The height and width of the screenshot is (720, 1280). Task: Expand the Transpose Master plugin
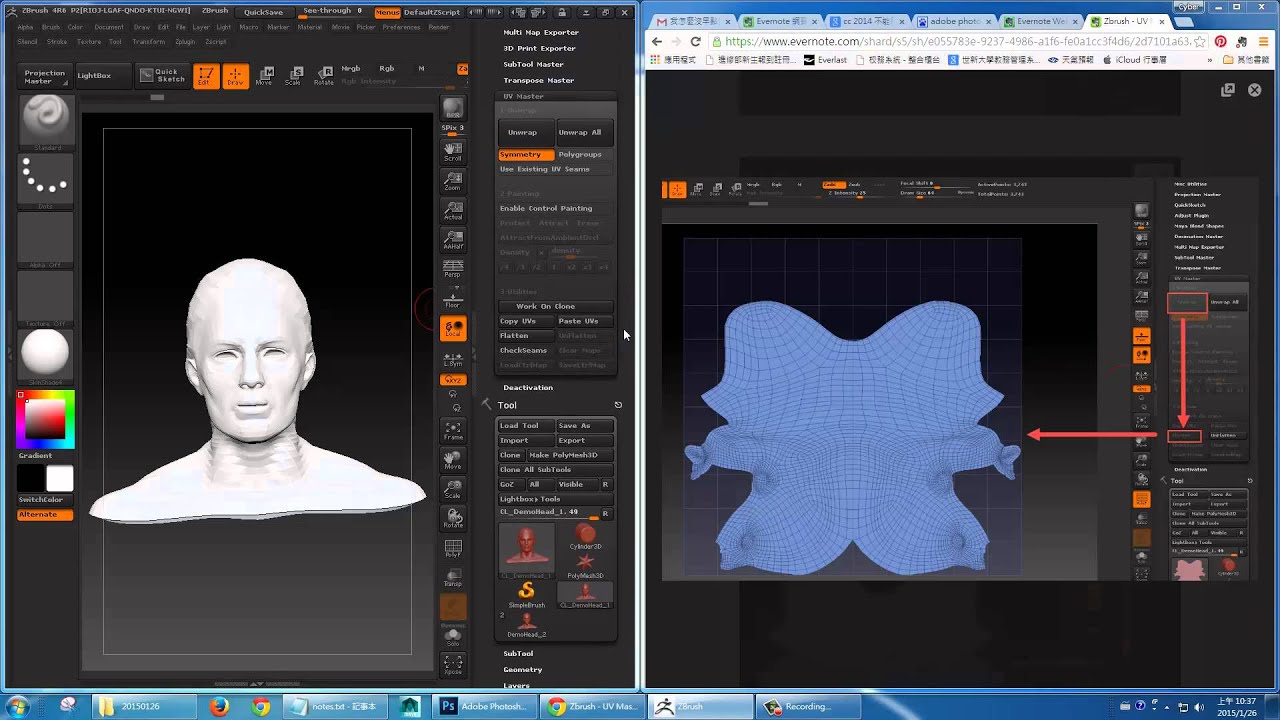(x=539, y=80)
